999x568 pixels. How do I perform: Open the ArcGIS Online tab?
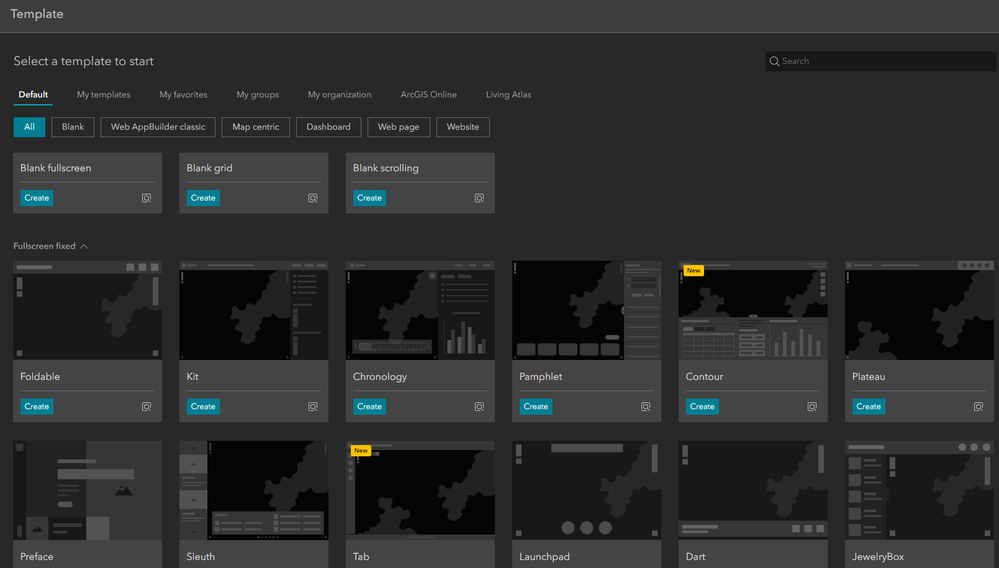pos(429,94)
